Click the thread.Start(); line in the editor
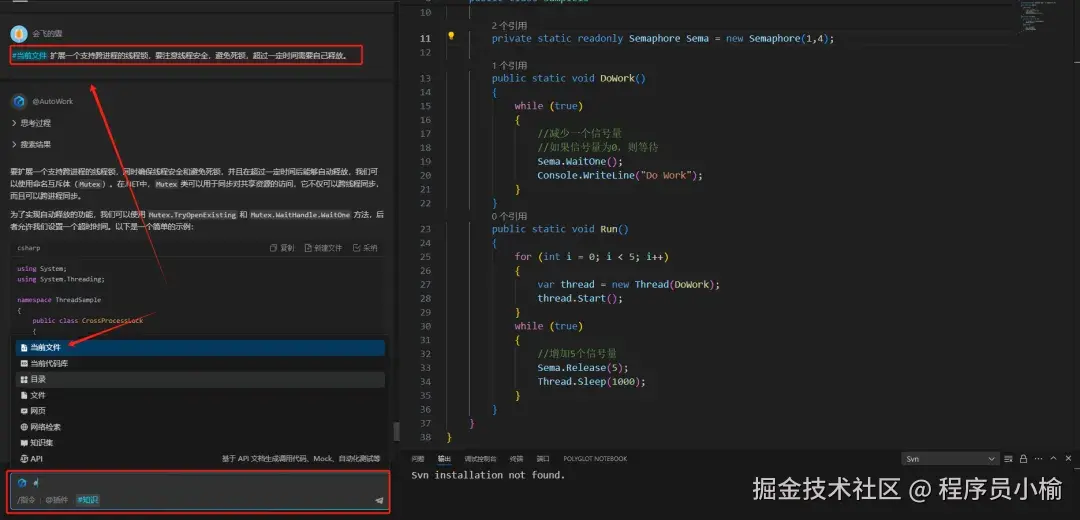The width and height of the screenshot is (1080, 520). pyautogui.click(x=580, y=298)
